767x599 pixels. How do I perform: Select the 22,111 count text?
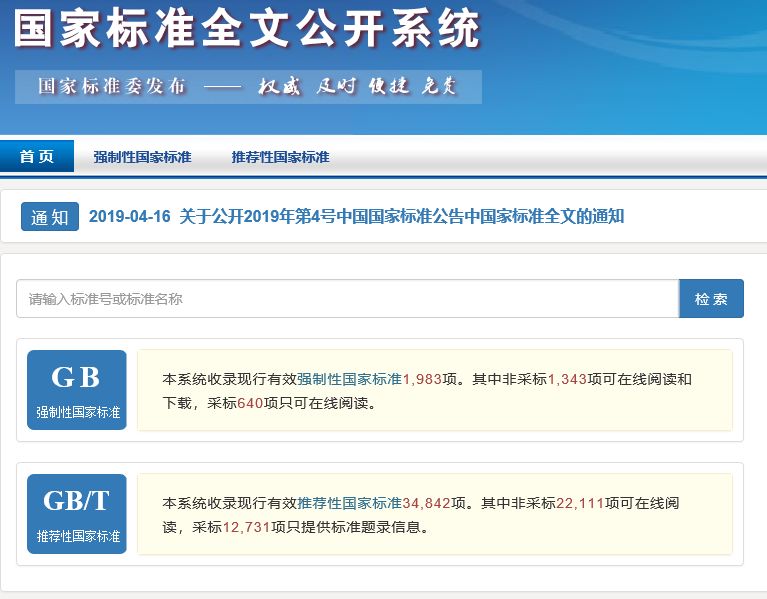580,503
